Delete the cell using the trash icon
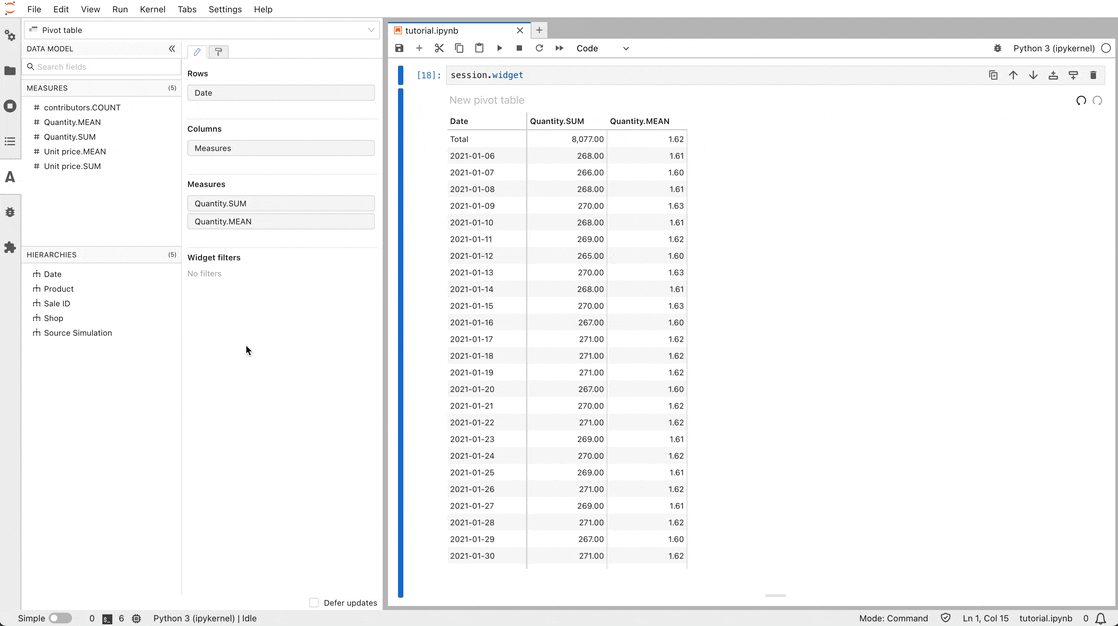This screenshot has height=626, width=1118. coord(1093,75)
